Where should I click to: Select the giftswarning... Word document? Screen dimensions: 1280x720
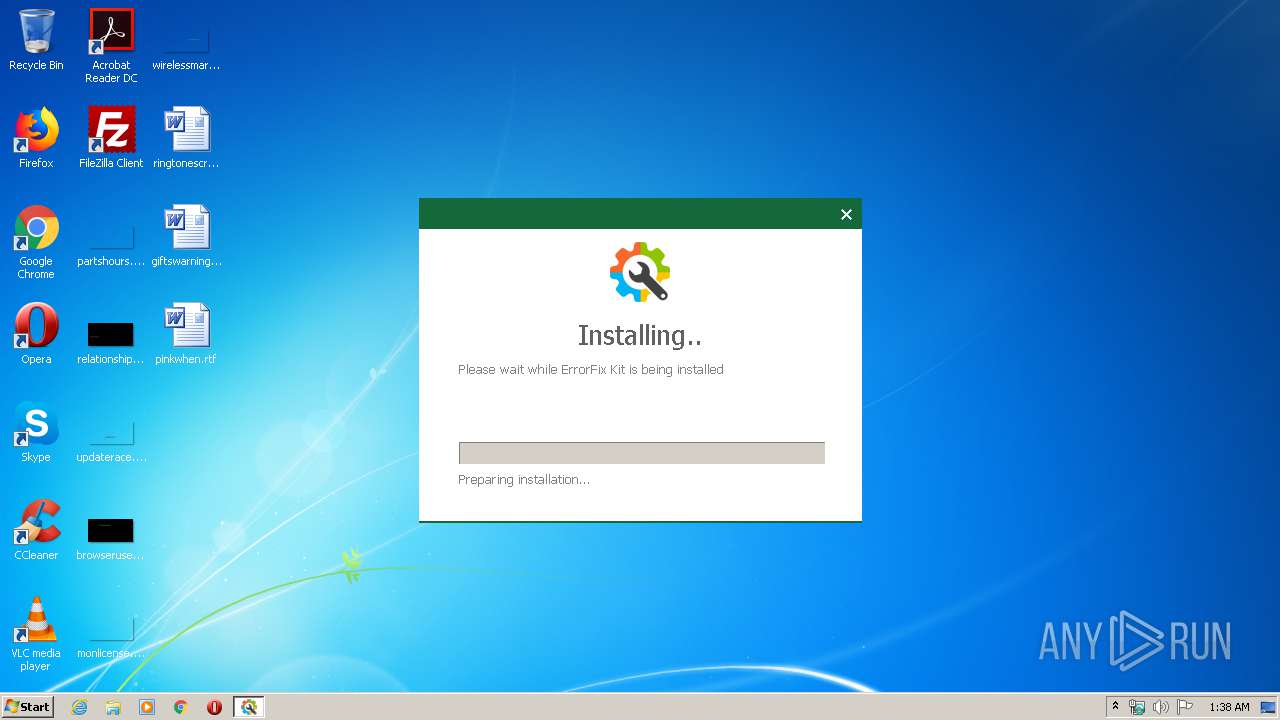pyautogui.click(x=186, y=236)
